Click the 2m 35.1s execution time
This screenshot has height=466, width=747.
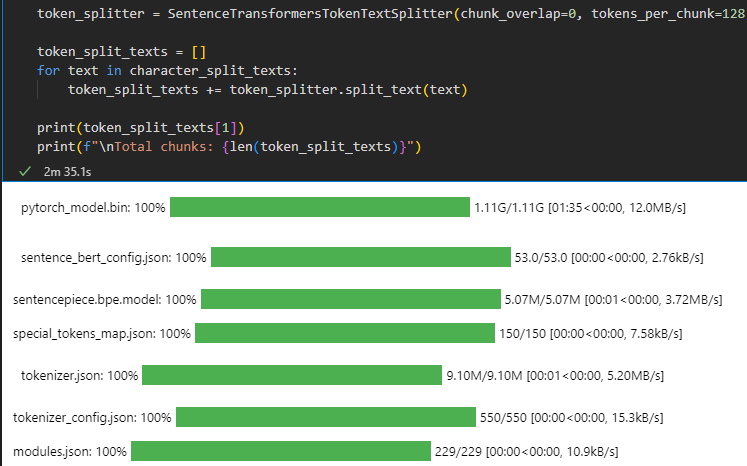67,172
